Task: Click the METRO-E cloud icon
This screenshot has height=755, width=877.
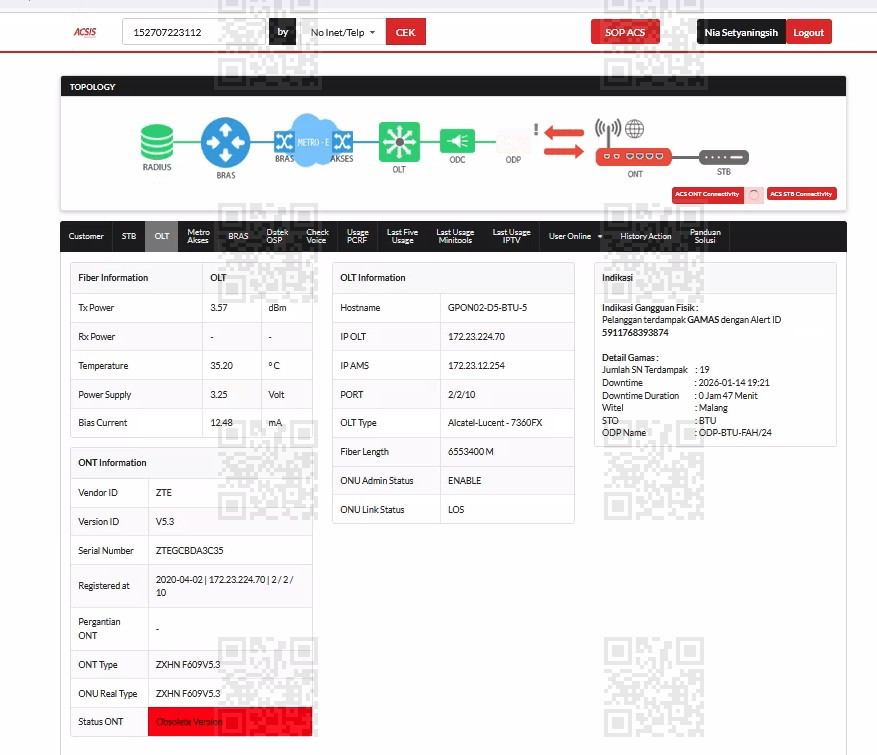Action: click(x=312, y=141)
